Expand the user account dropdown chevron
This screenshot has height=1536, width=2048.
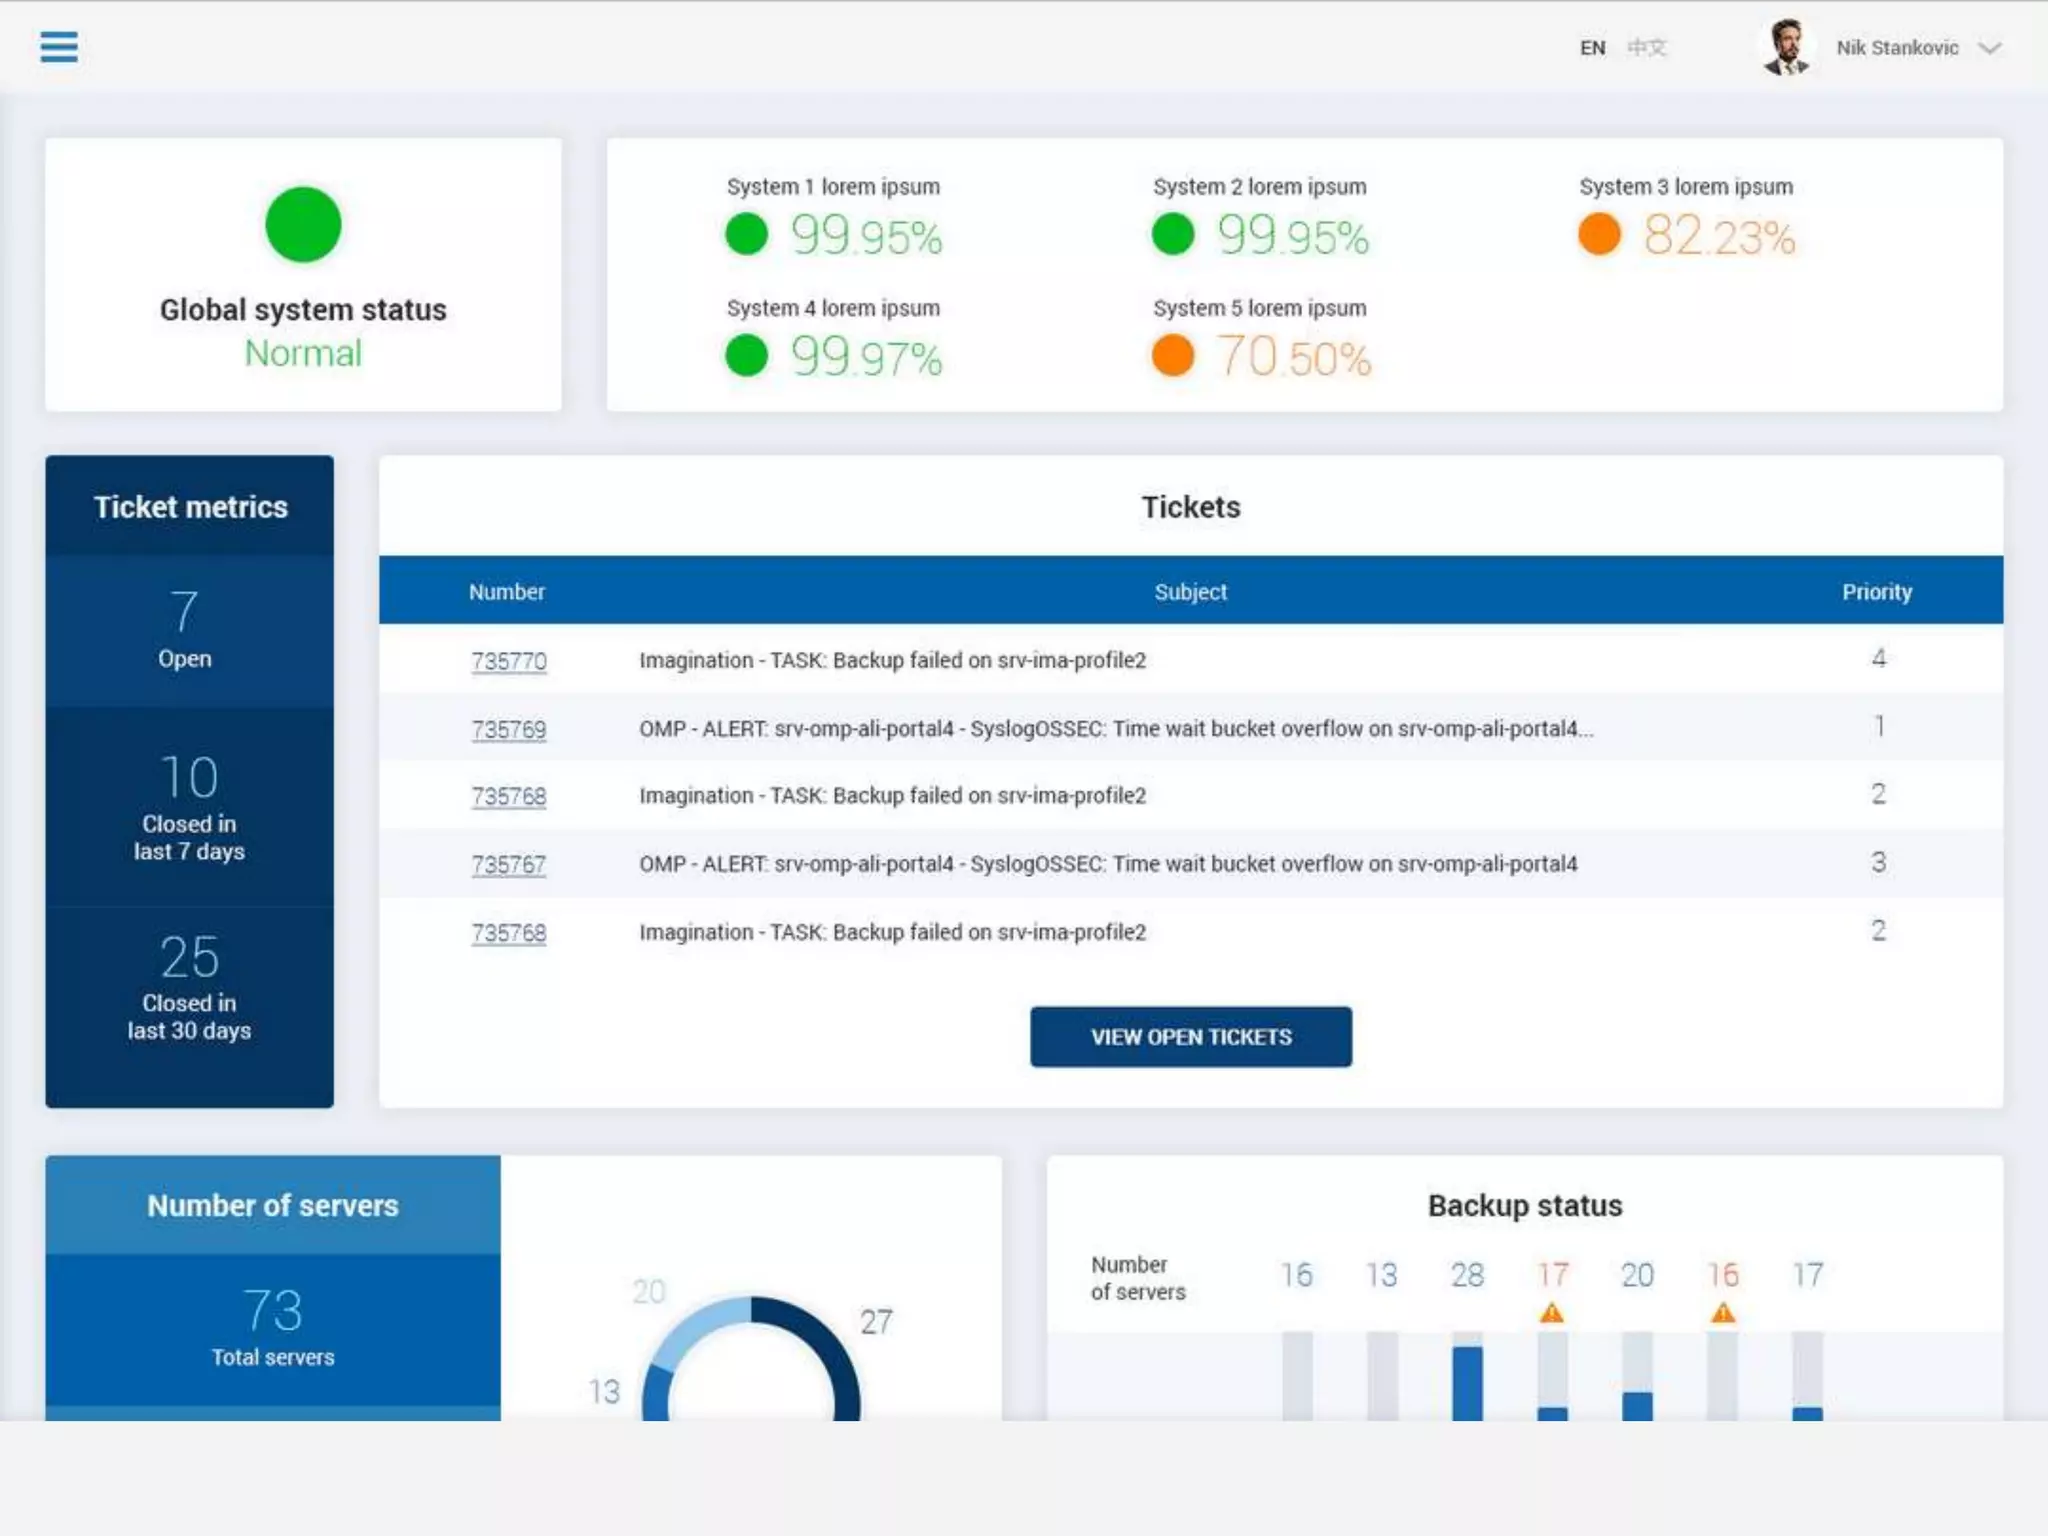click(1990, 48)
